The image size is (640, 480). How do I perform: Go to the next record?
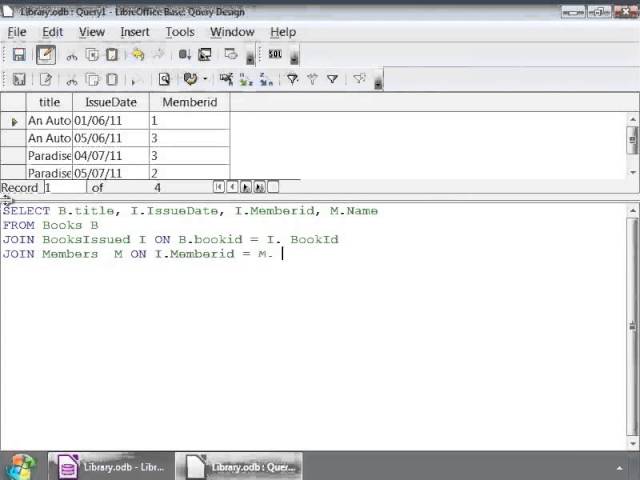click(246, 187)
